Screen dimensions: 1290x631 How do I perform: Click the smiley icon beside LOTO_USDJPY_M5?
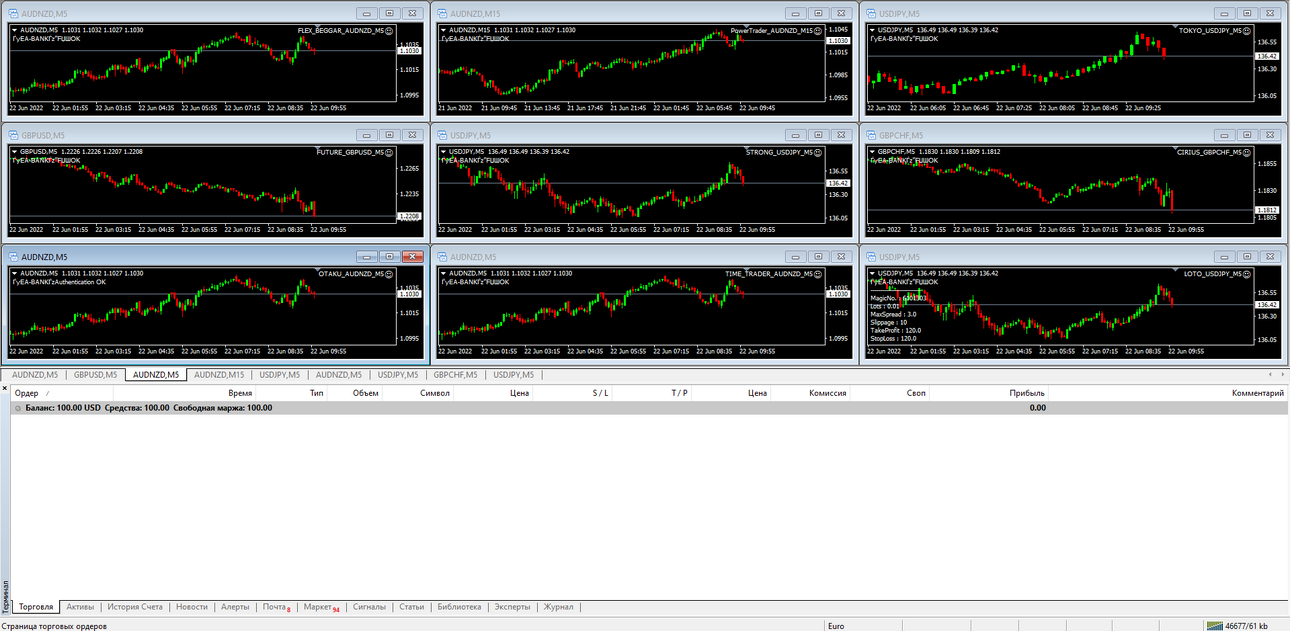[1247, 273]
